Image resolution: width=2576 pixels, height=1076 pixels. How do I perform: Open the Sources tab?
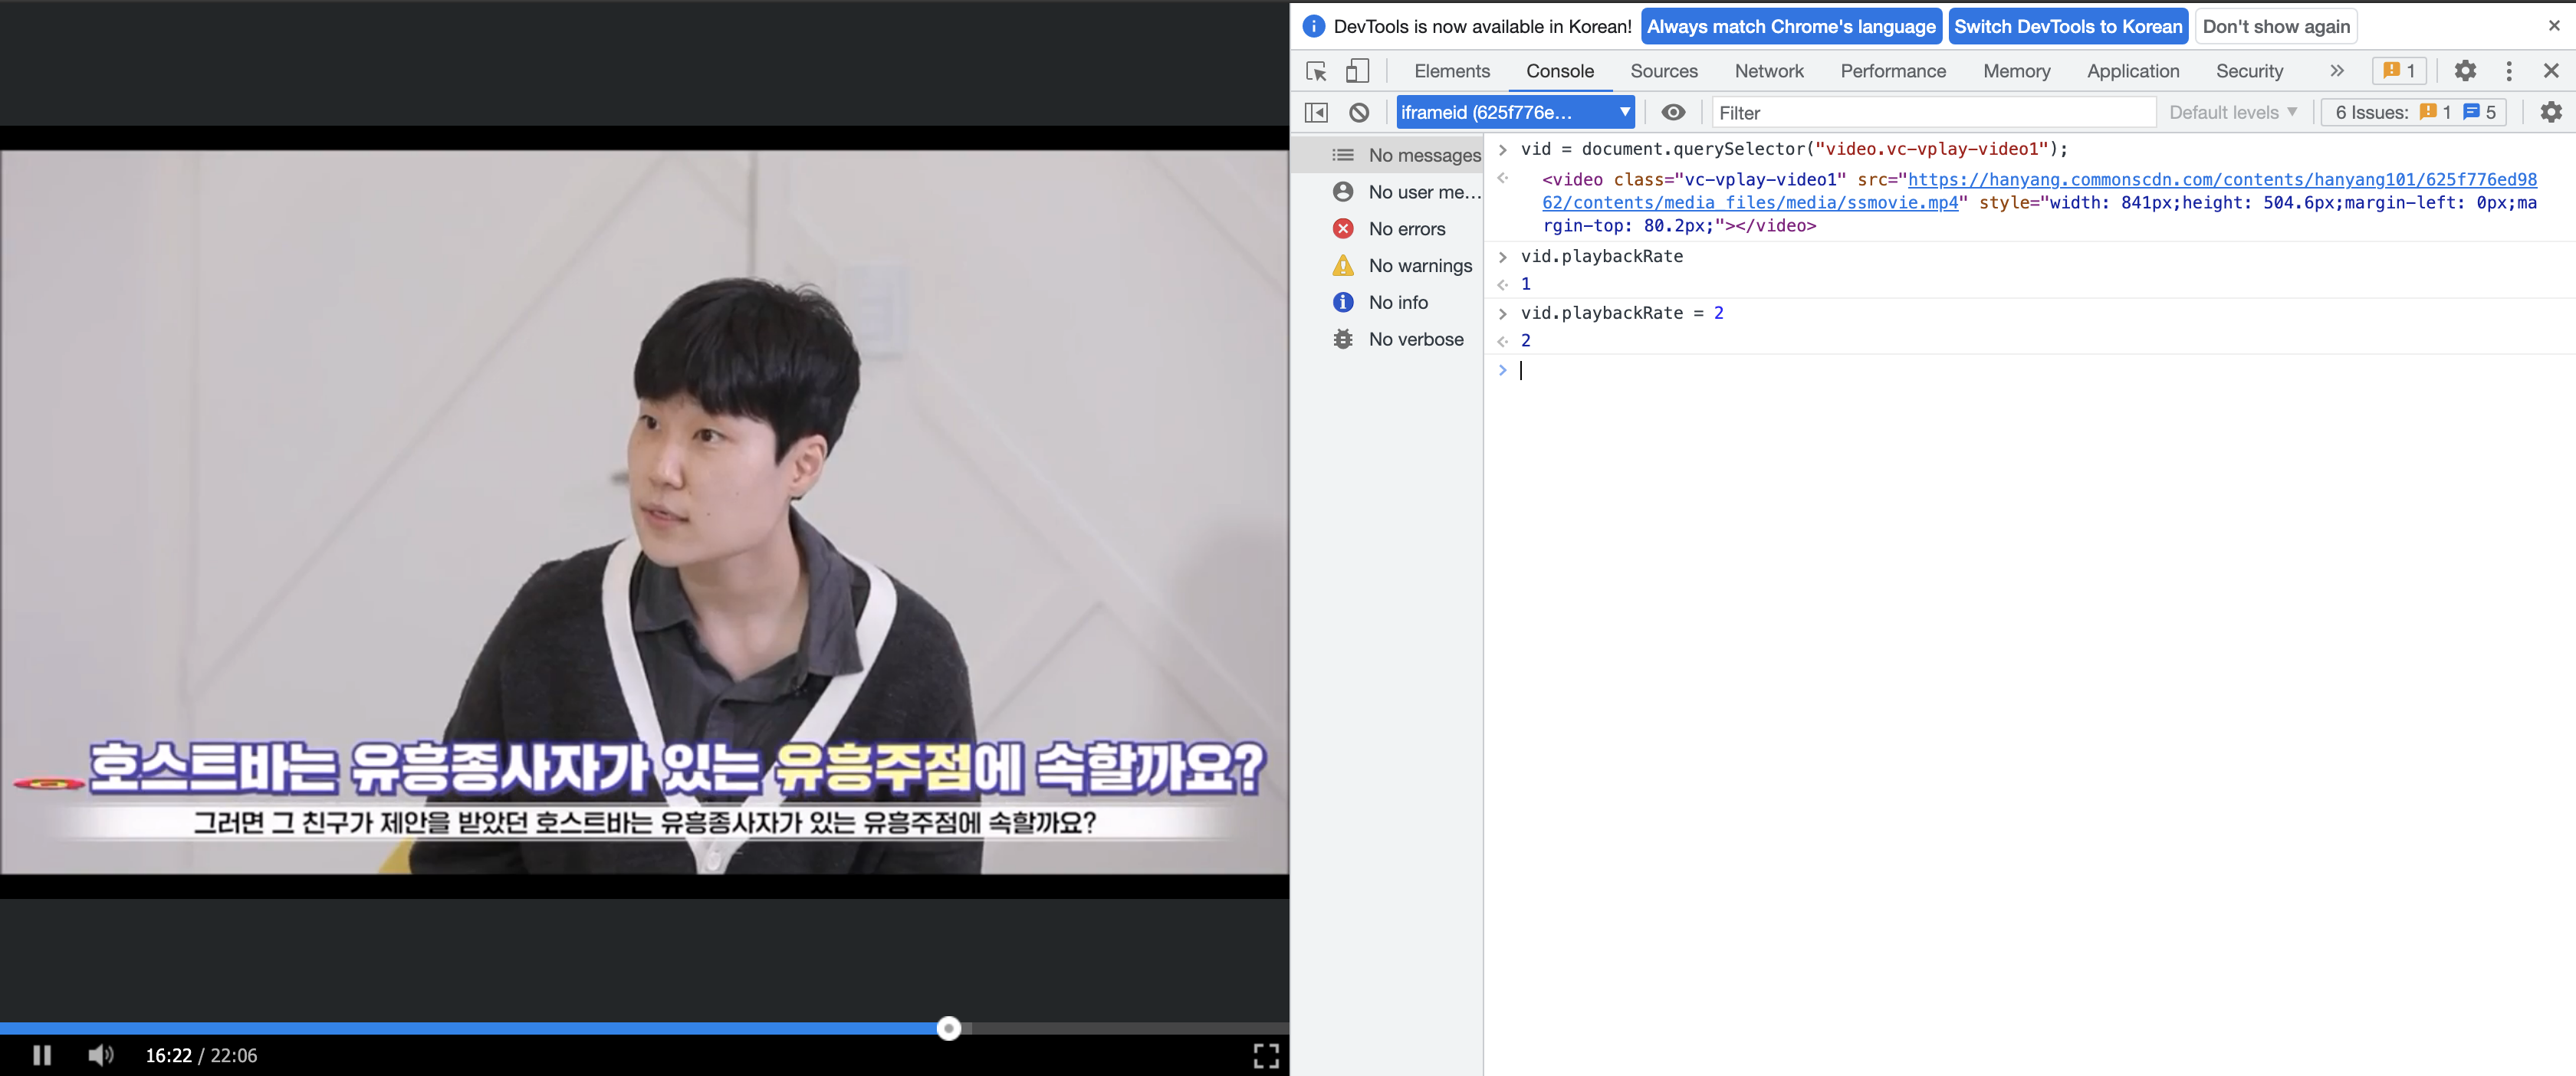click(x=1663, y=71)
